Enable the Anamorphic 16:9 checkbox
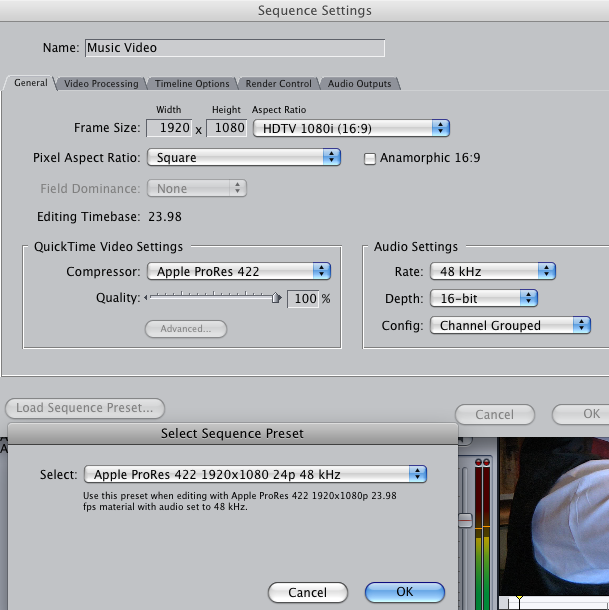Image resolution: width=609 pixels, height=610 pixels. 370,158
